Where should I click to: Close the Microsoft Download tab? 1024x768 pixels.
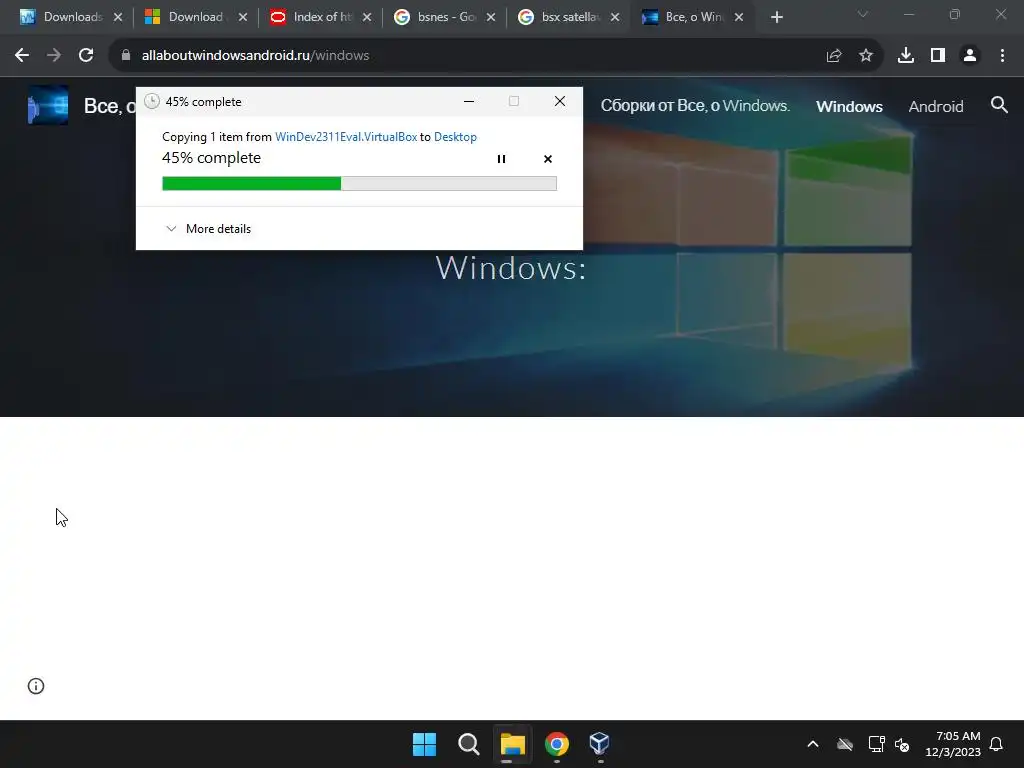click(243, 18)
